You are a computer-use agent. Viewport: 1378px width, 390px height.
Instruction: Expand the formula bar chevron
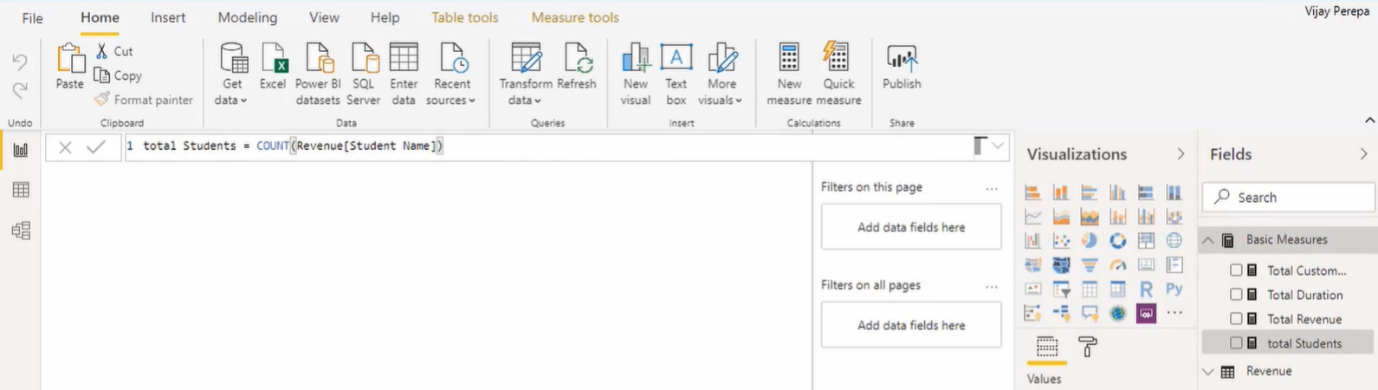[x=998, y=147]
